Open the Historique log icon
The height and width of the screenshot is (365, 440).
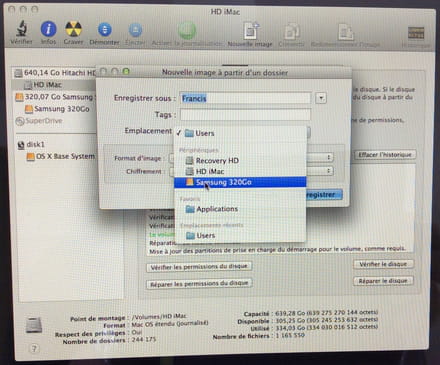tap(416, 33)
